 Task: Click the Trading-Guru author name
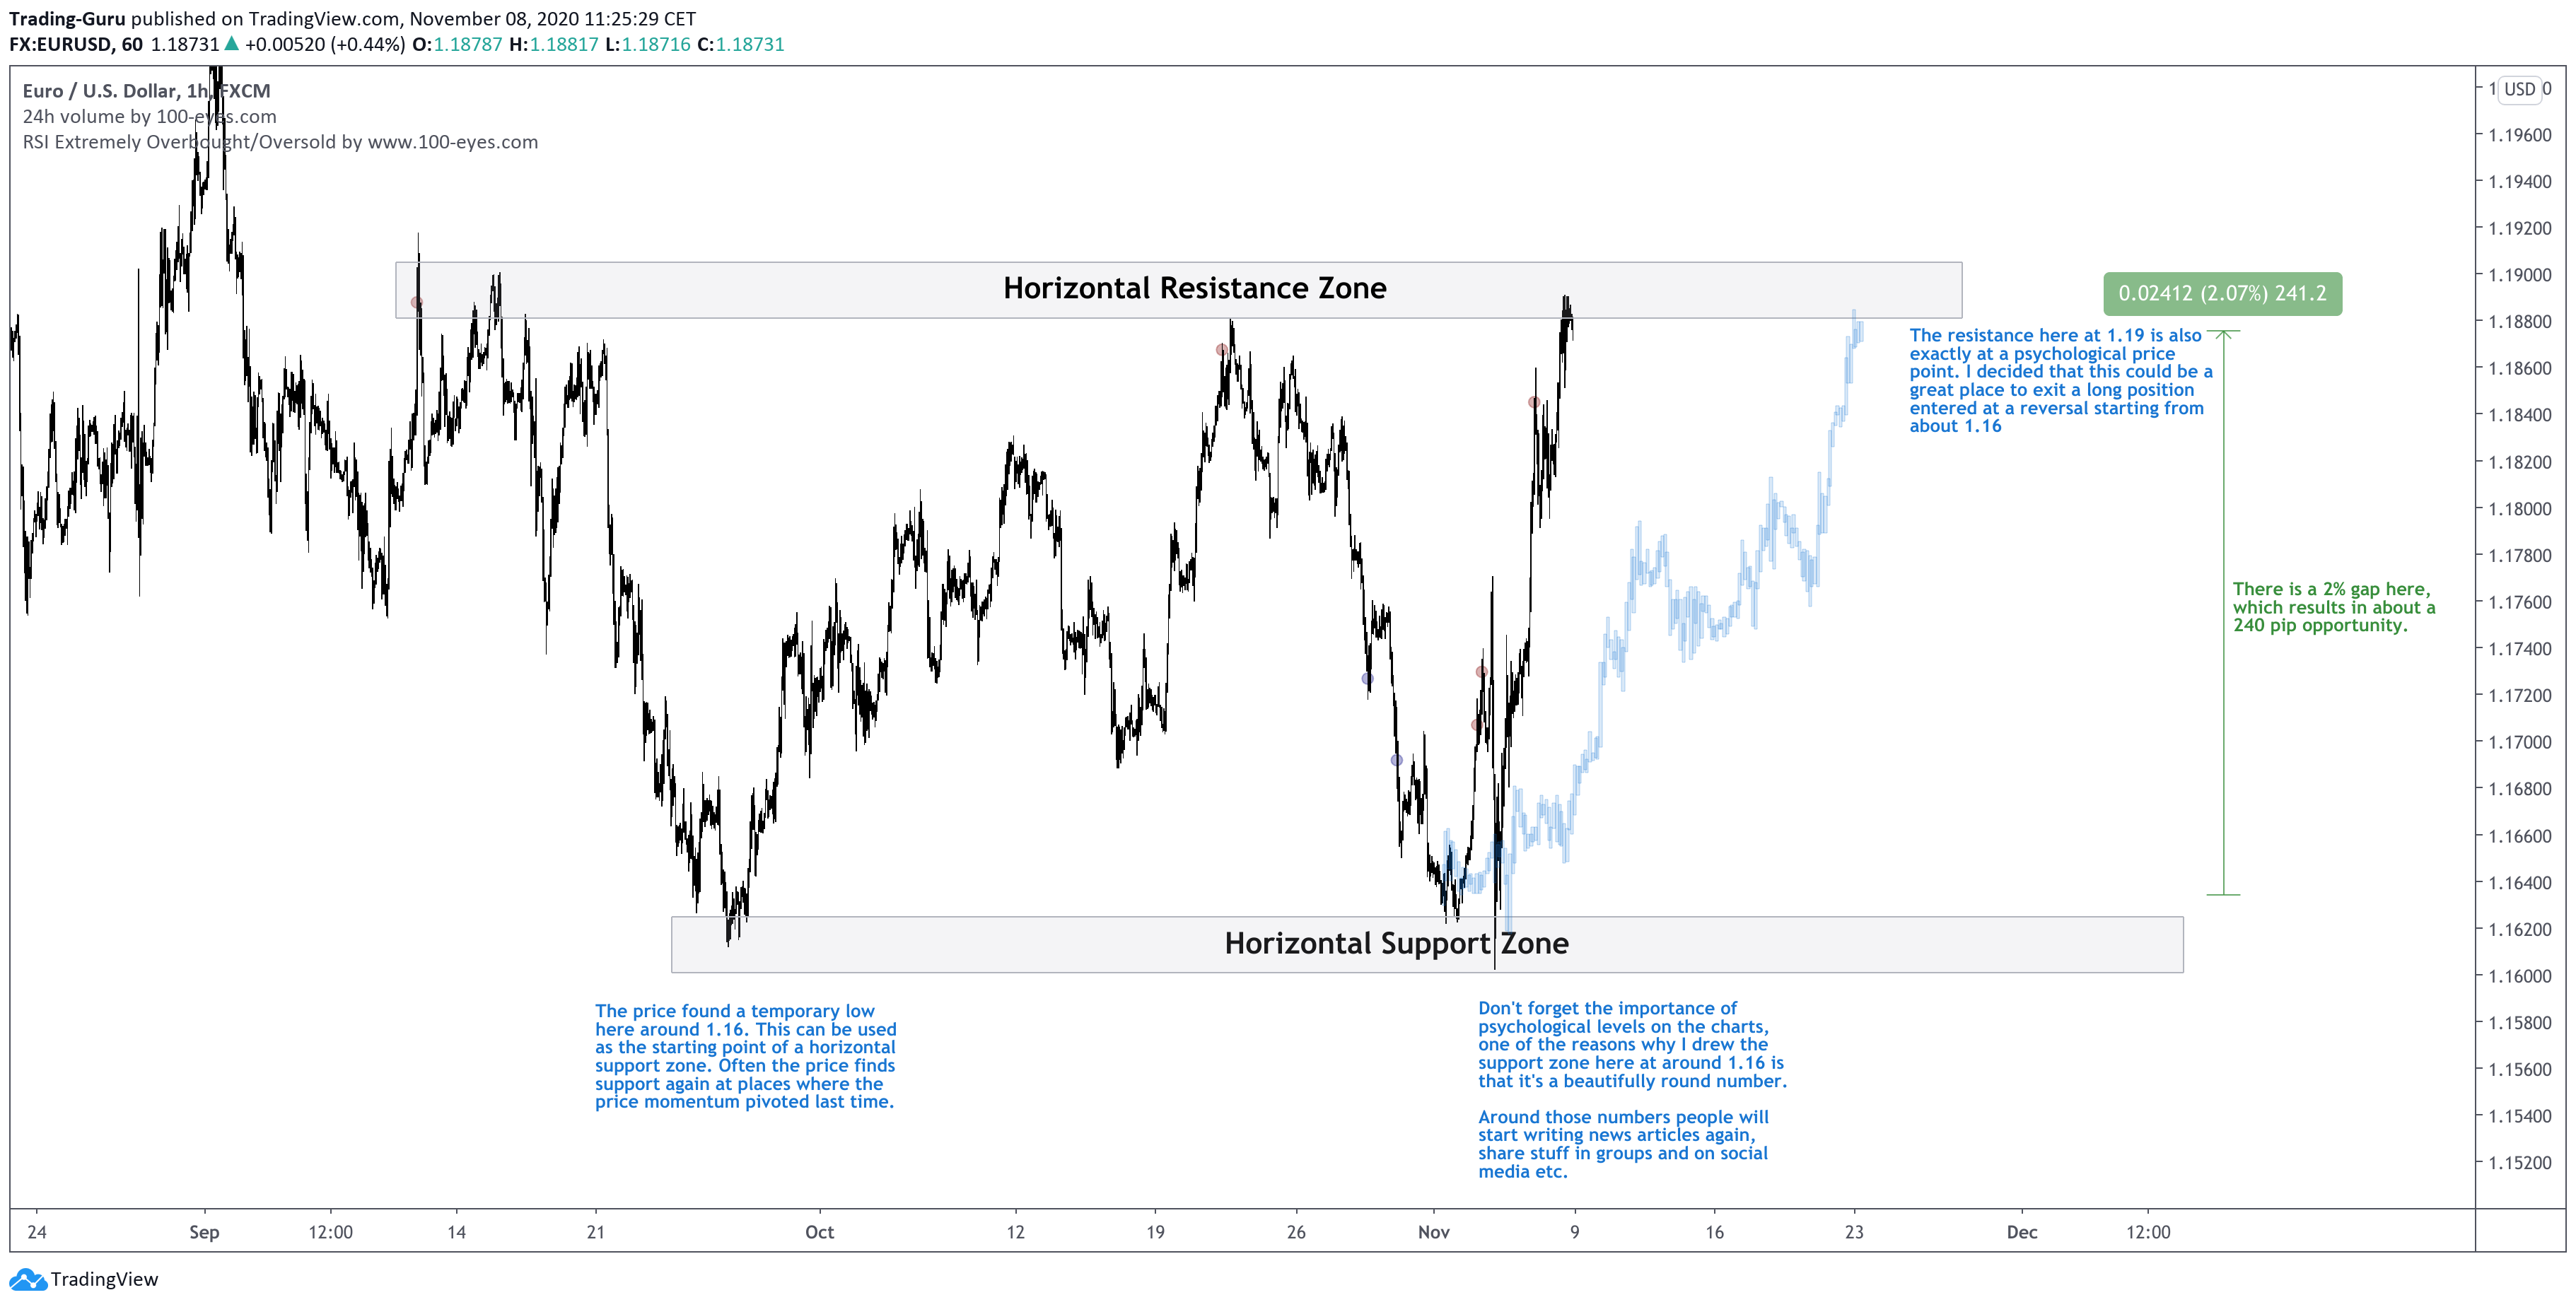click(x=67, y=19)
